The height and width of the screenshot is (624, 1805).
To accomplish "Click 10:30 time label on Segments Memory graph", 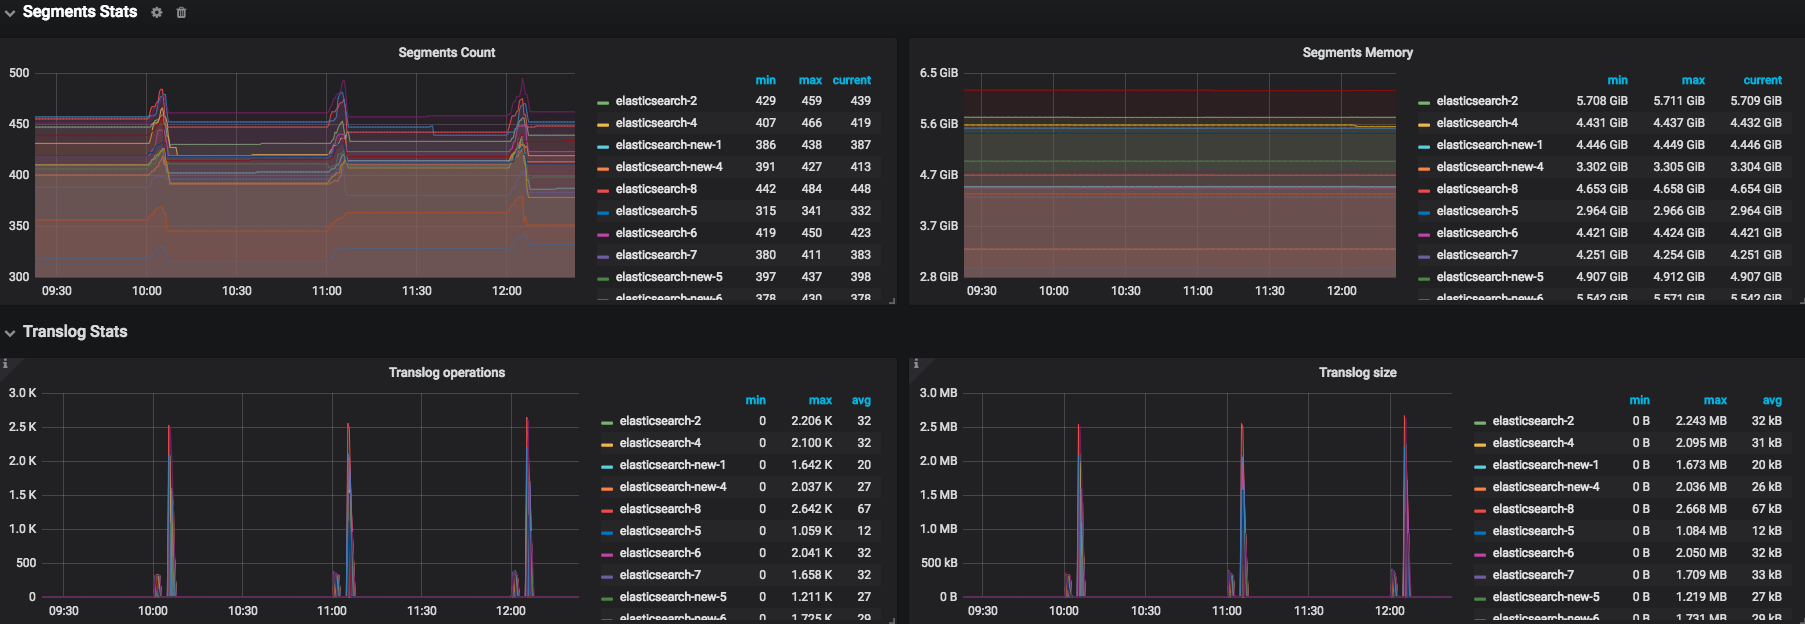I will pos(1125,291).
